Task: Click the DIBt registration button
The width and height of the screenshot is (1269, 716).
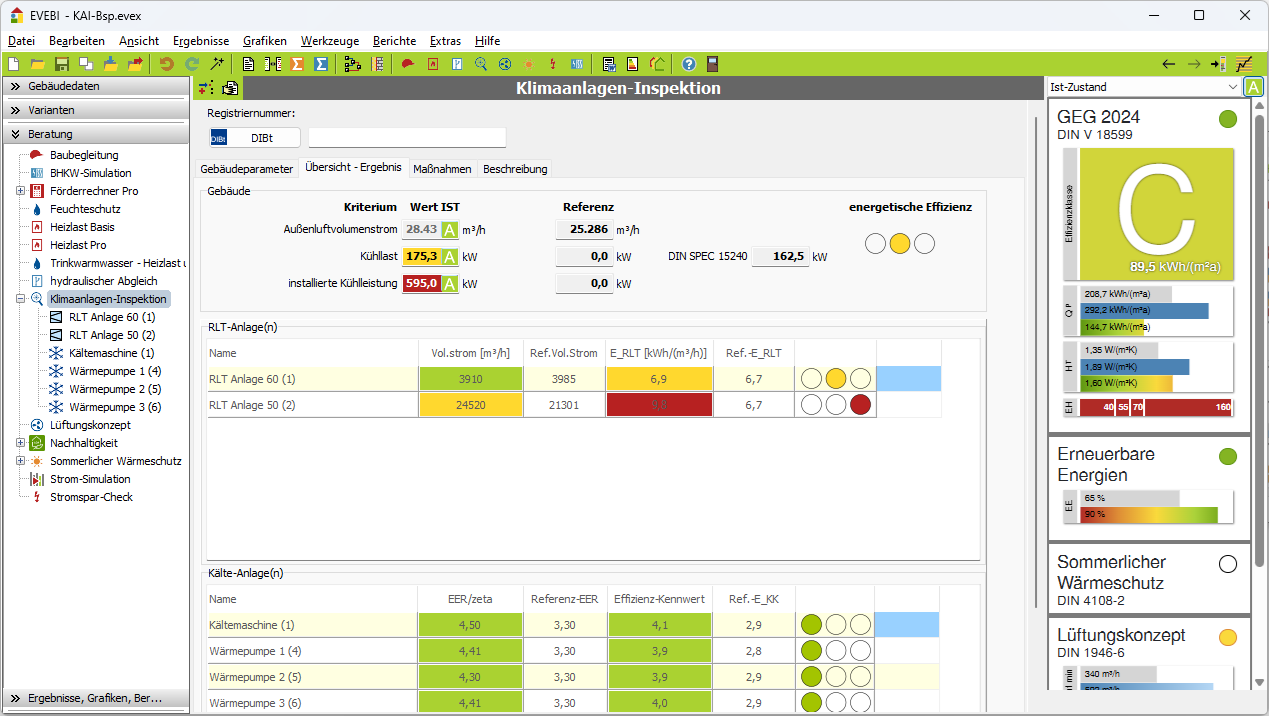Action: pos(254,138)
